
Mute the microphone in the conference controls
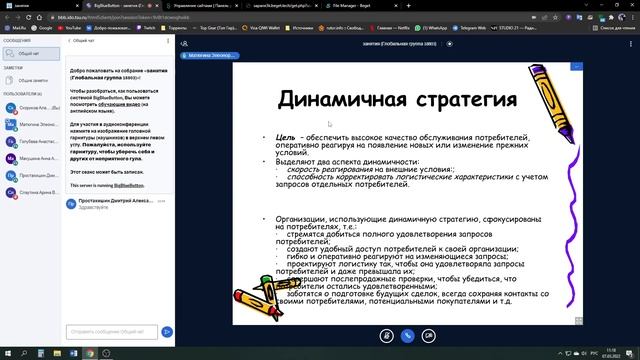387,336
